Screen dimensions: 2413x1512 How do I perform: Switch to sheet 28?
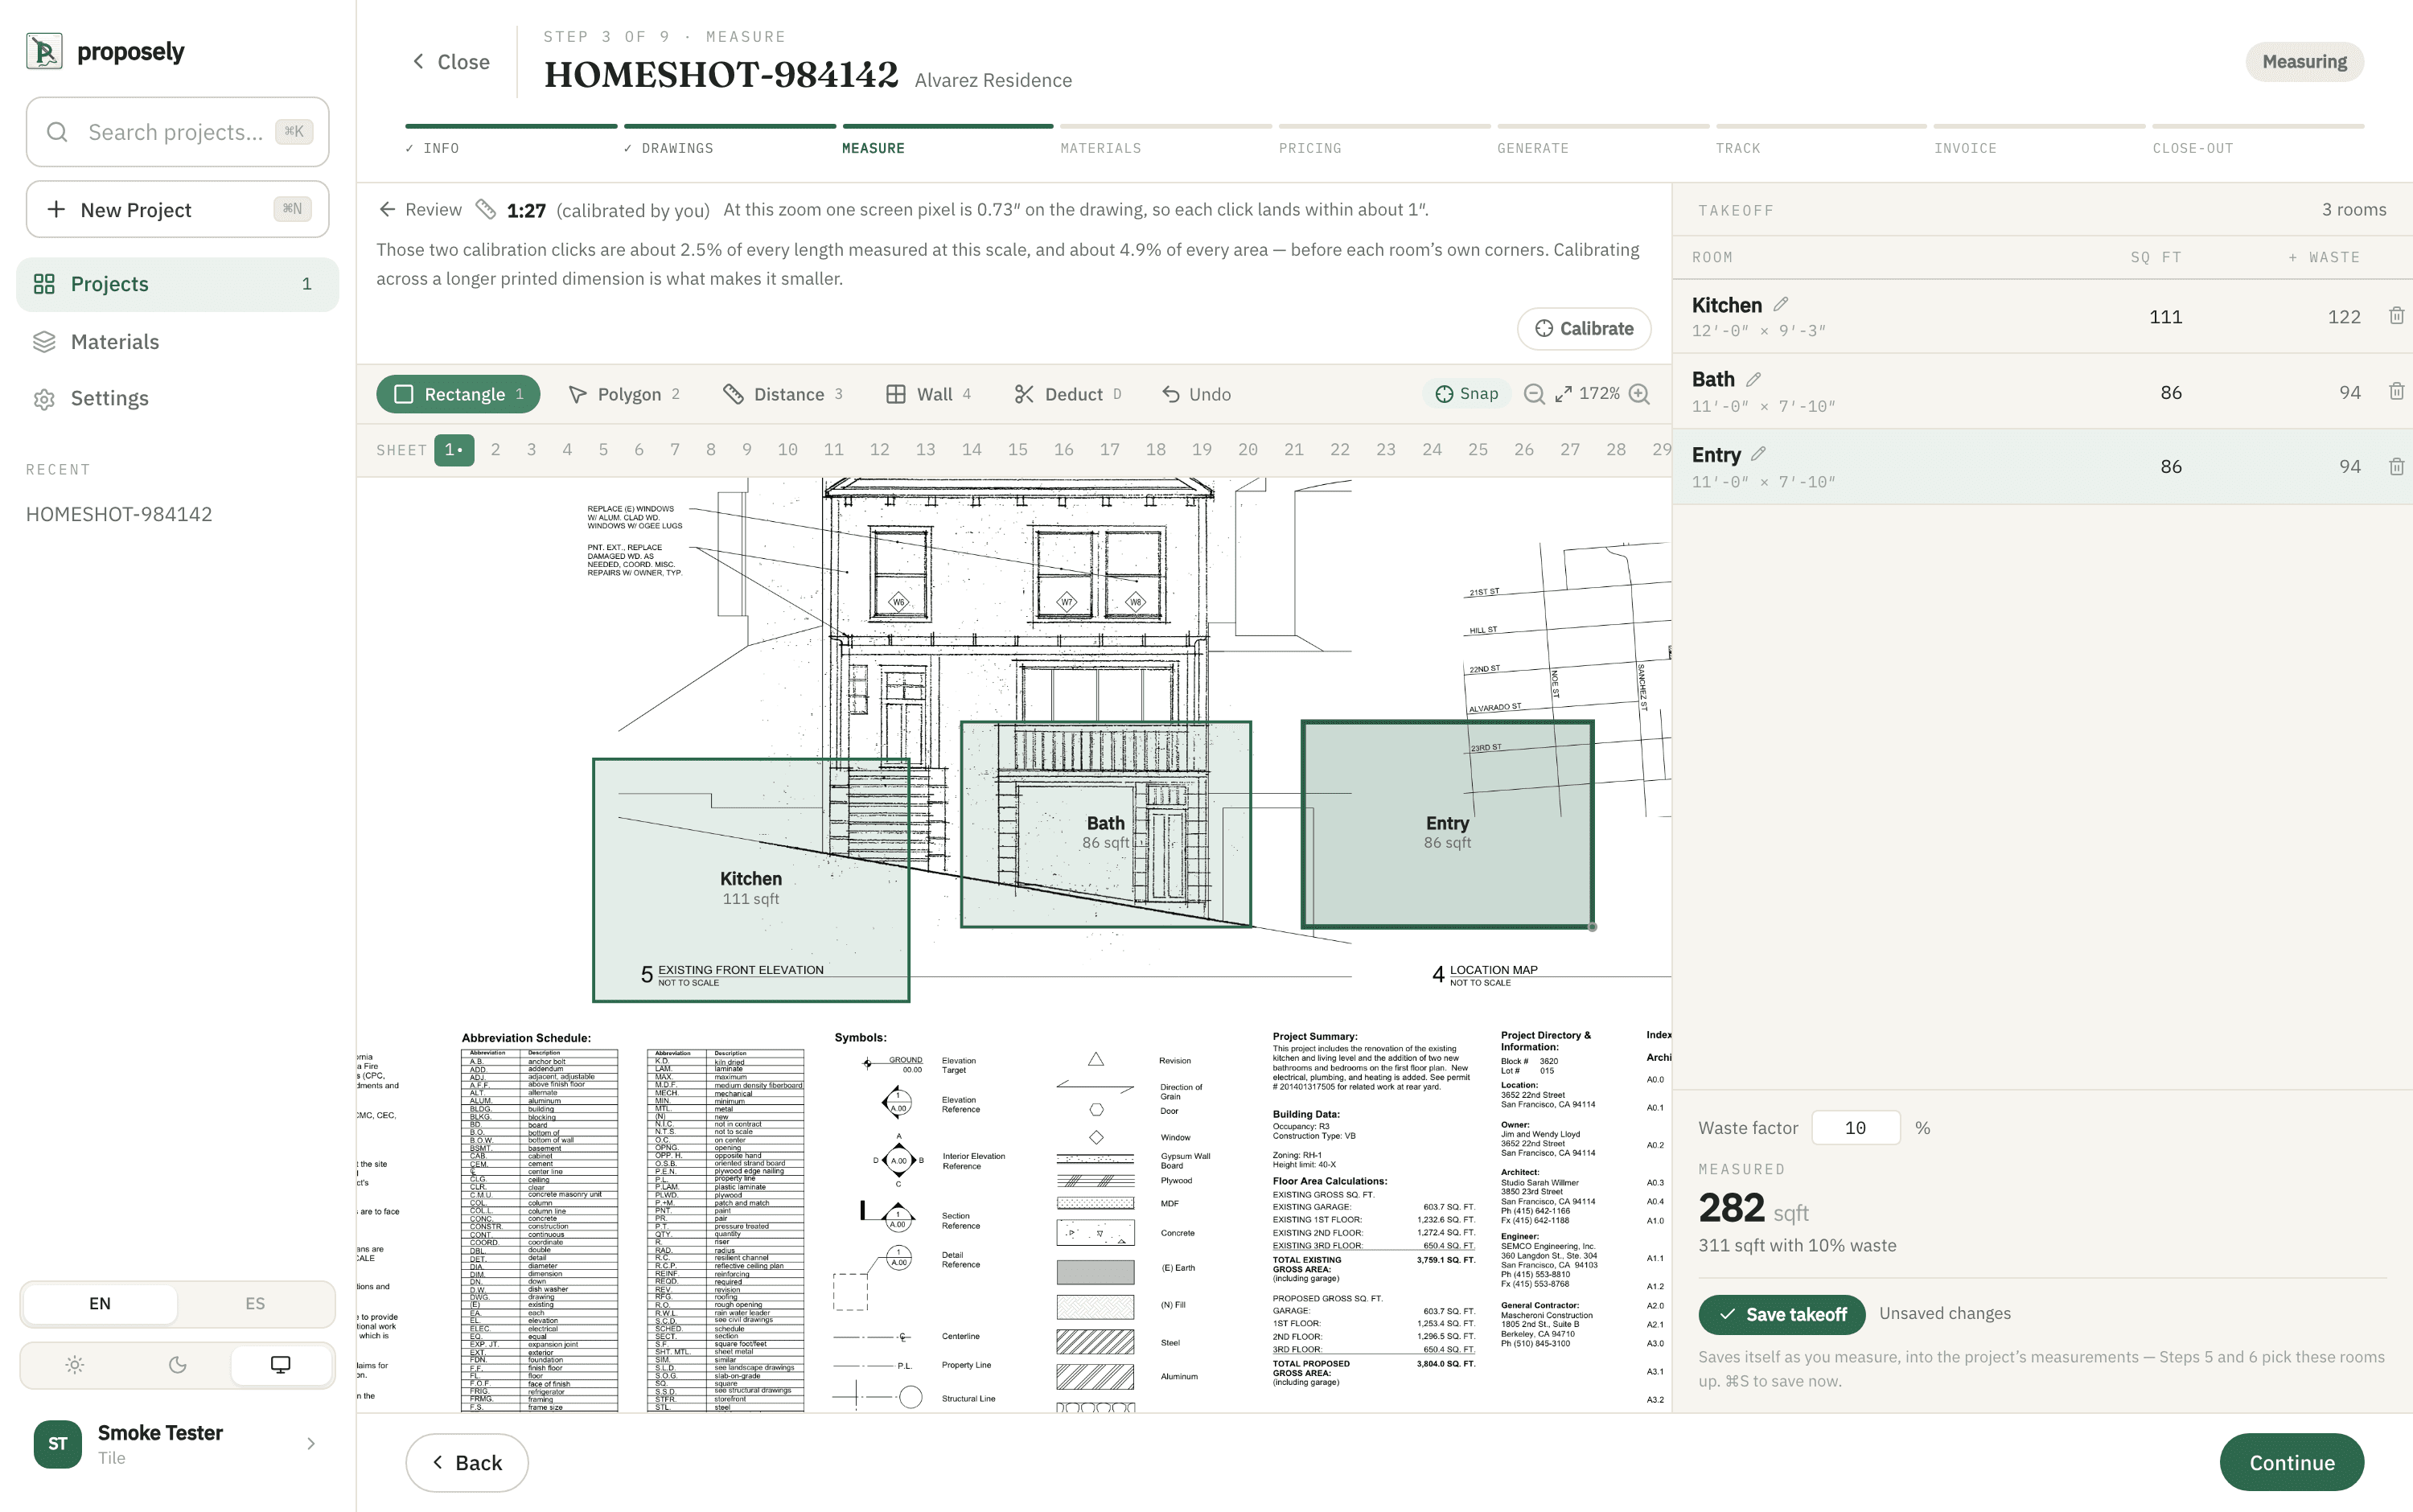coord(1616,450)
